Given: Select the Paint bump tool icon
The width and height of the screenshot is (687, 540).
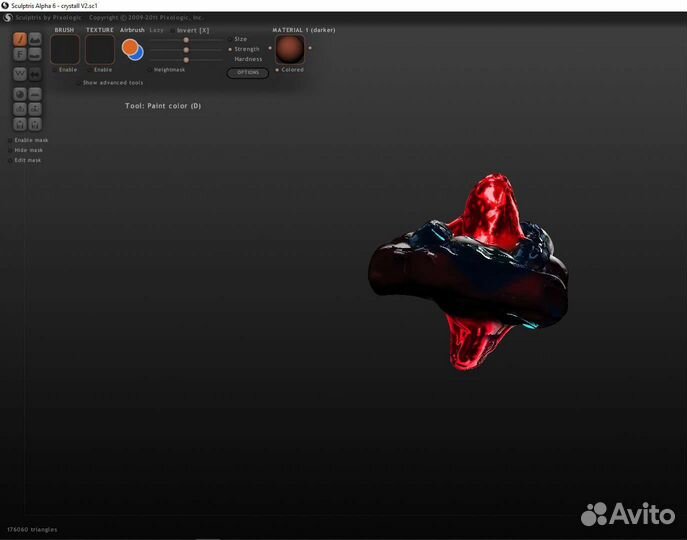Looking at the screenshot, I should [x=35, y=40].
